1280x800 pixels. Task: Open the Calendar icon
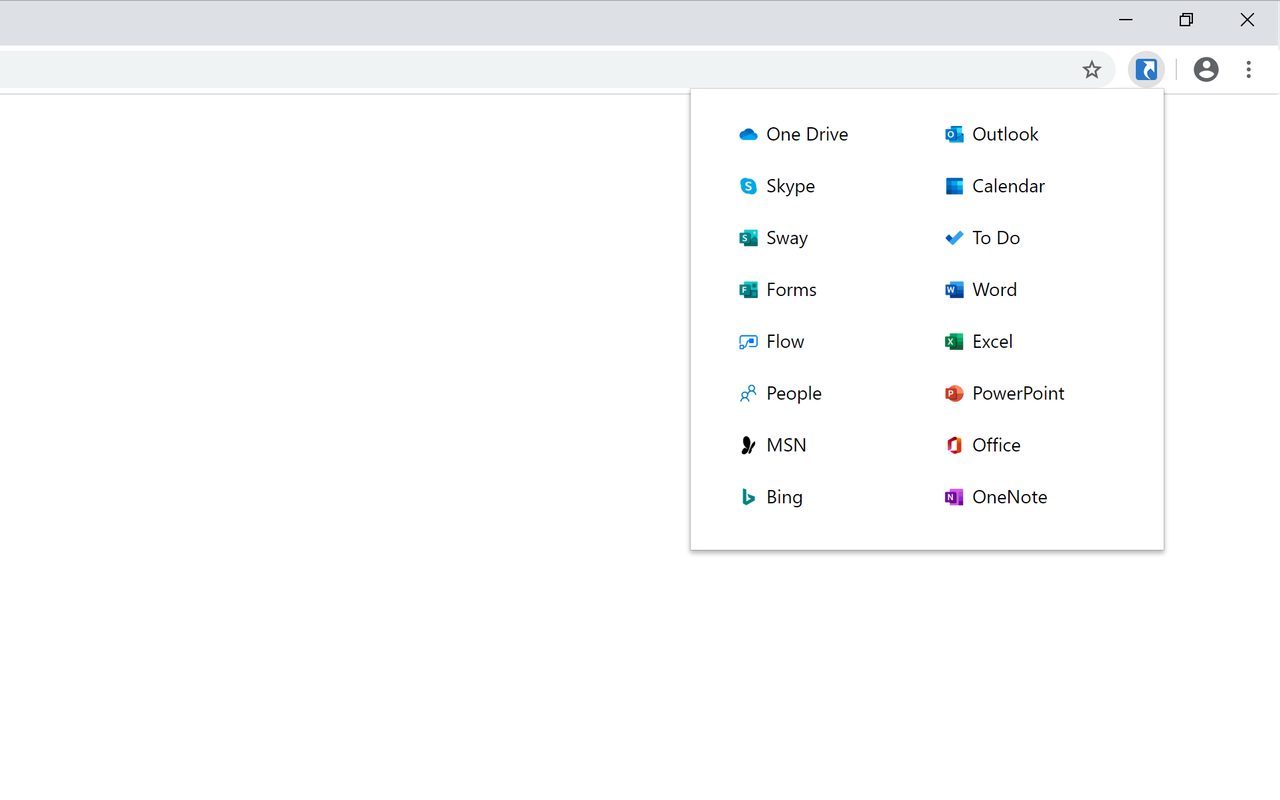[954, 186]
